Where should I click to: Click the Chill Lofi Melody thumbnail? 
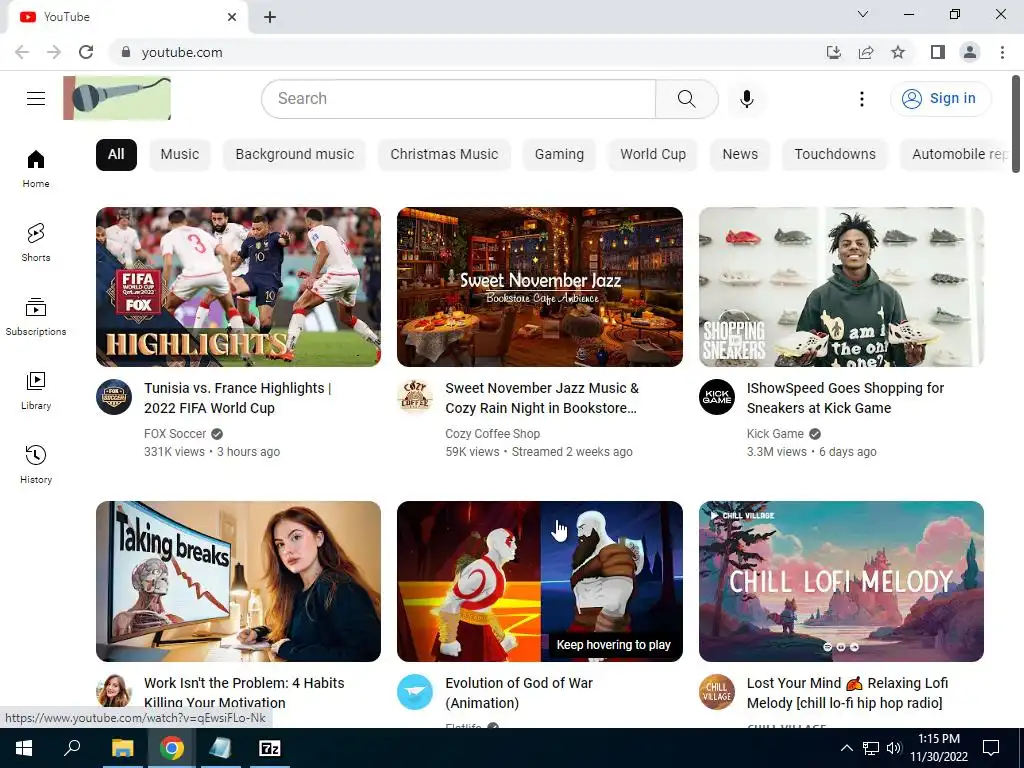tap(841, 581)
